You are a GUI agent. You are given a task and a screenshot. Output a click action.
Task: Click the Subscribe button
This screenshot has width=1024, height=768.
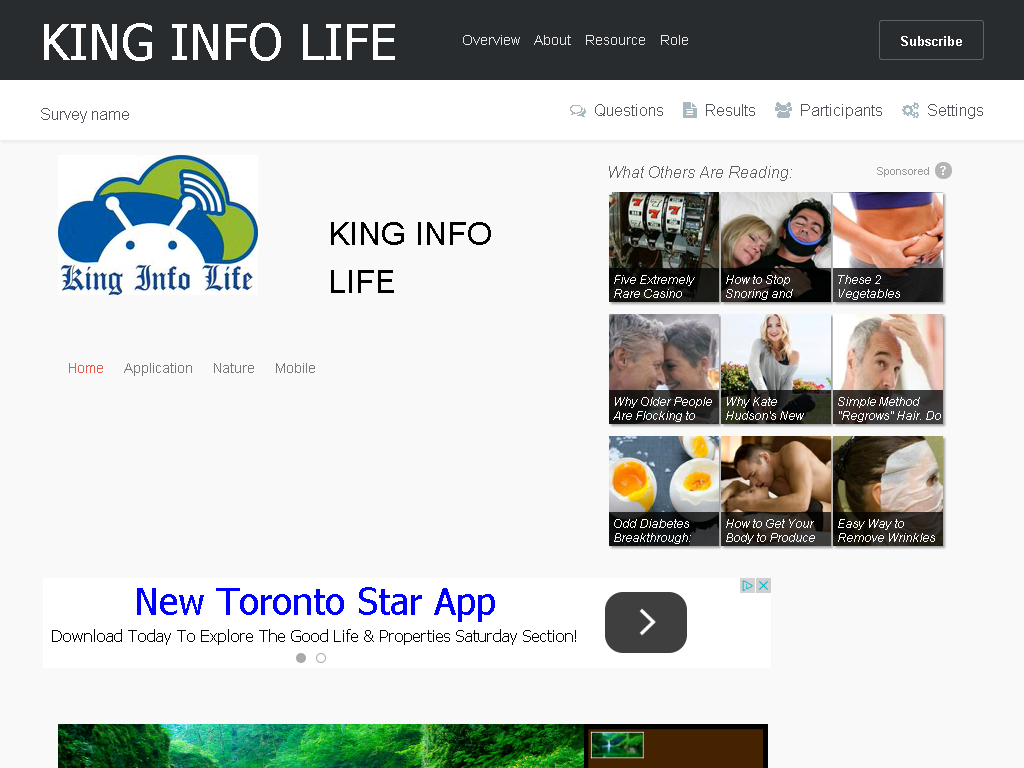tap(931, 40)
